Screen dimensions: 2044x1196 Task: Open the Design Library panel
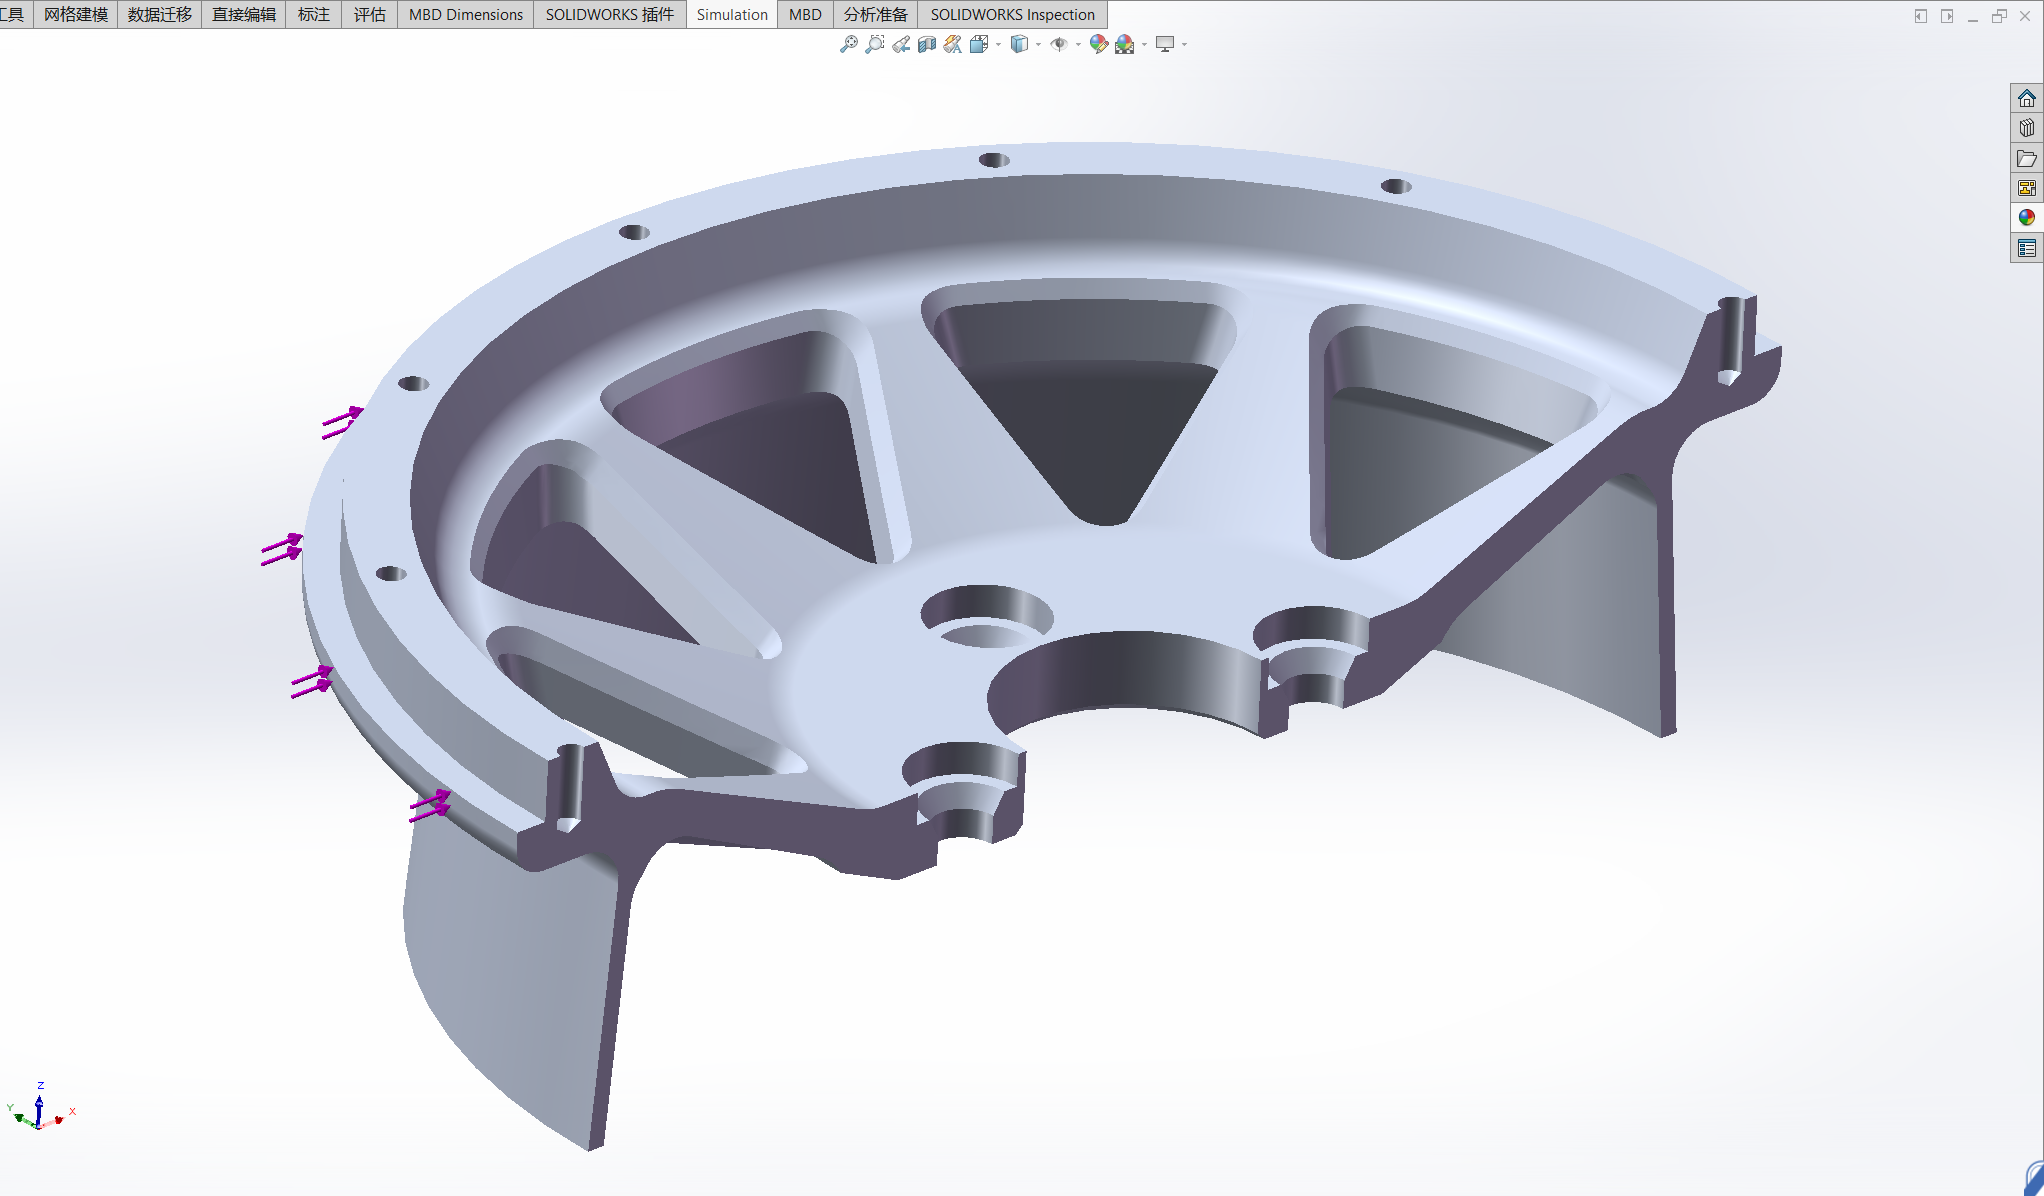coord(2026,128)
